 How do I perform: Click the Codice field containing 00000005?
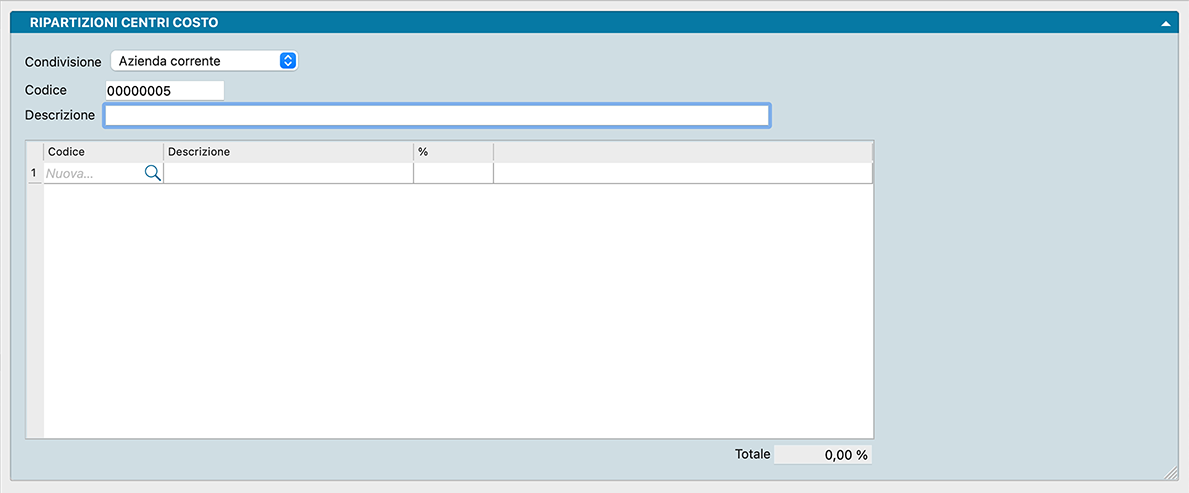[x=164, y=91]
